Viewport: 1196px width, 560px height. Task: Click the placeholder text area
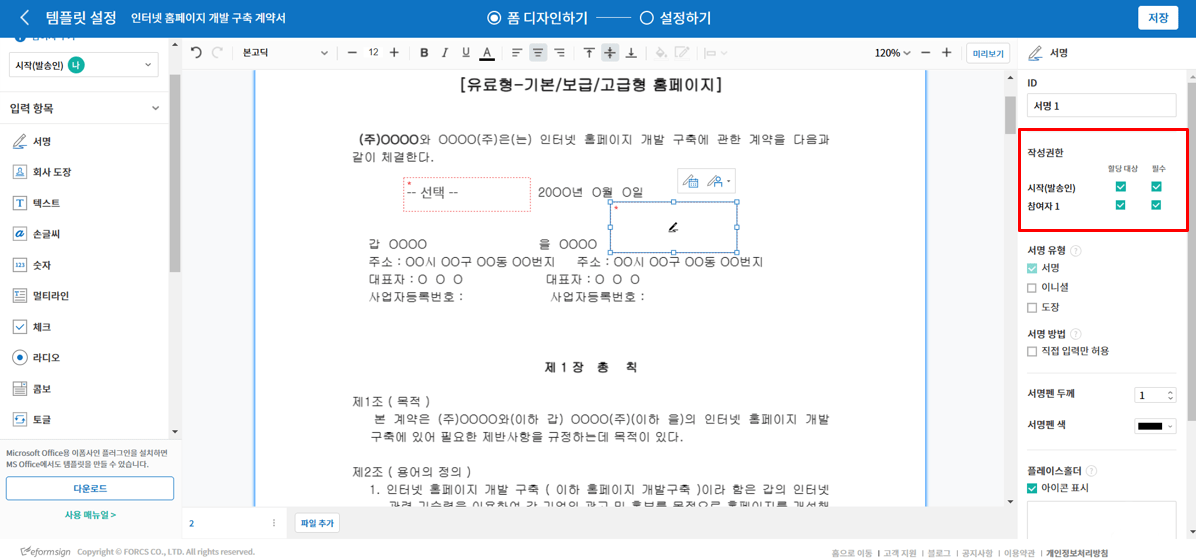(x=1102, y=519)
